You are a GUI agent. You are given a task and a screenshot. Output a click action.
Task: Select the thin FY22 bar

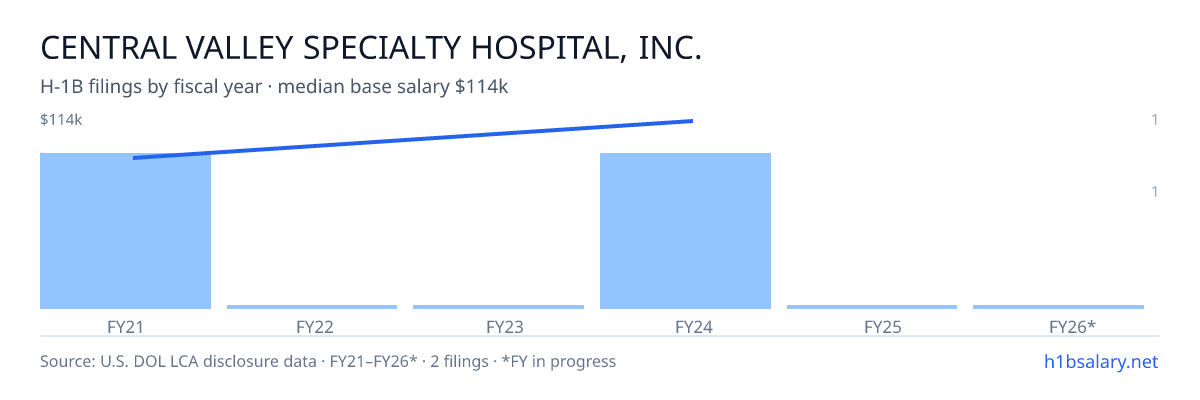(x=312, y=307)
